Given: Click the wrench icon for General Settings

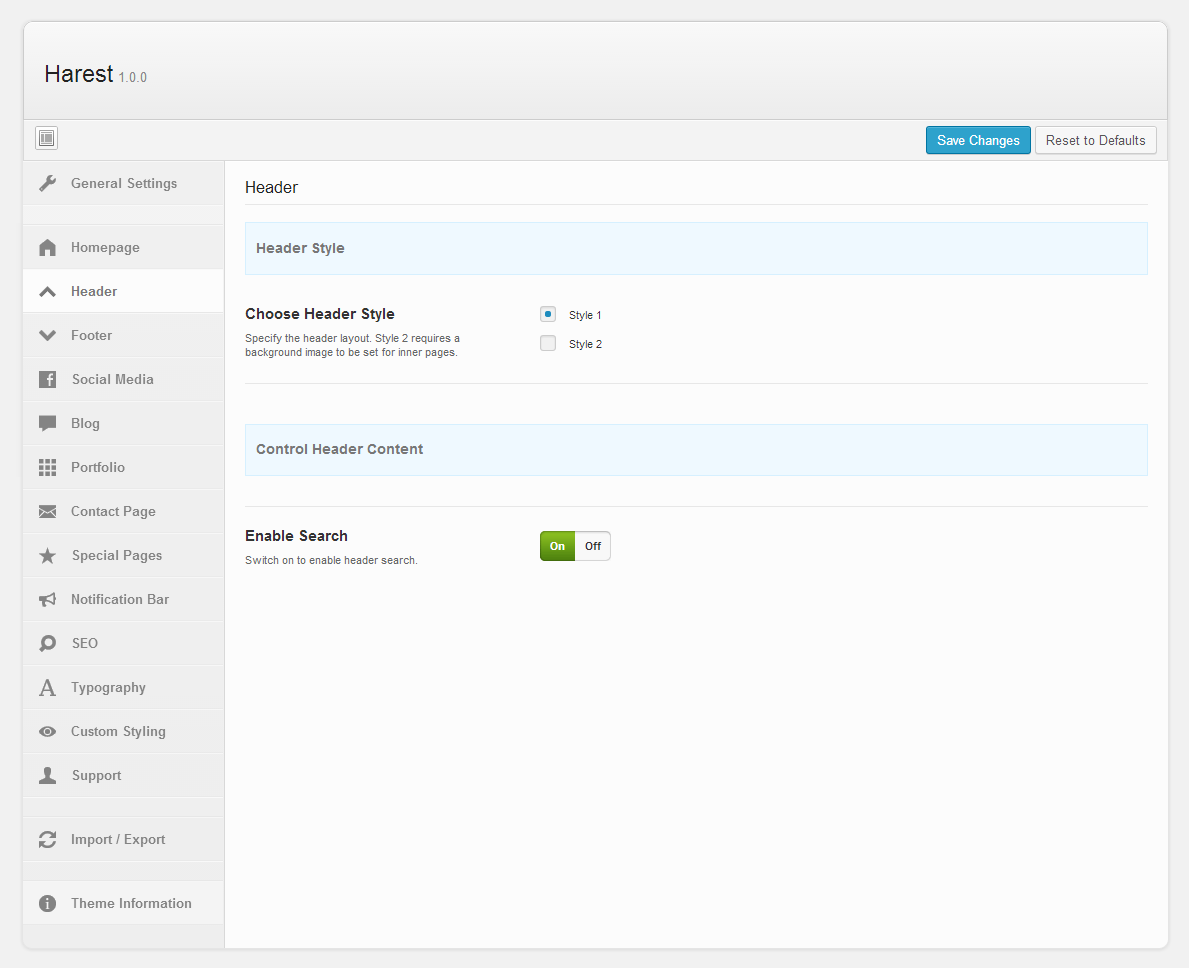Looking at the screenshot, I should pos(47,184).
